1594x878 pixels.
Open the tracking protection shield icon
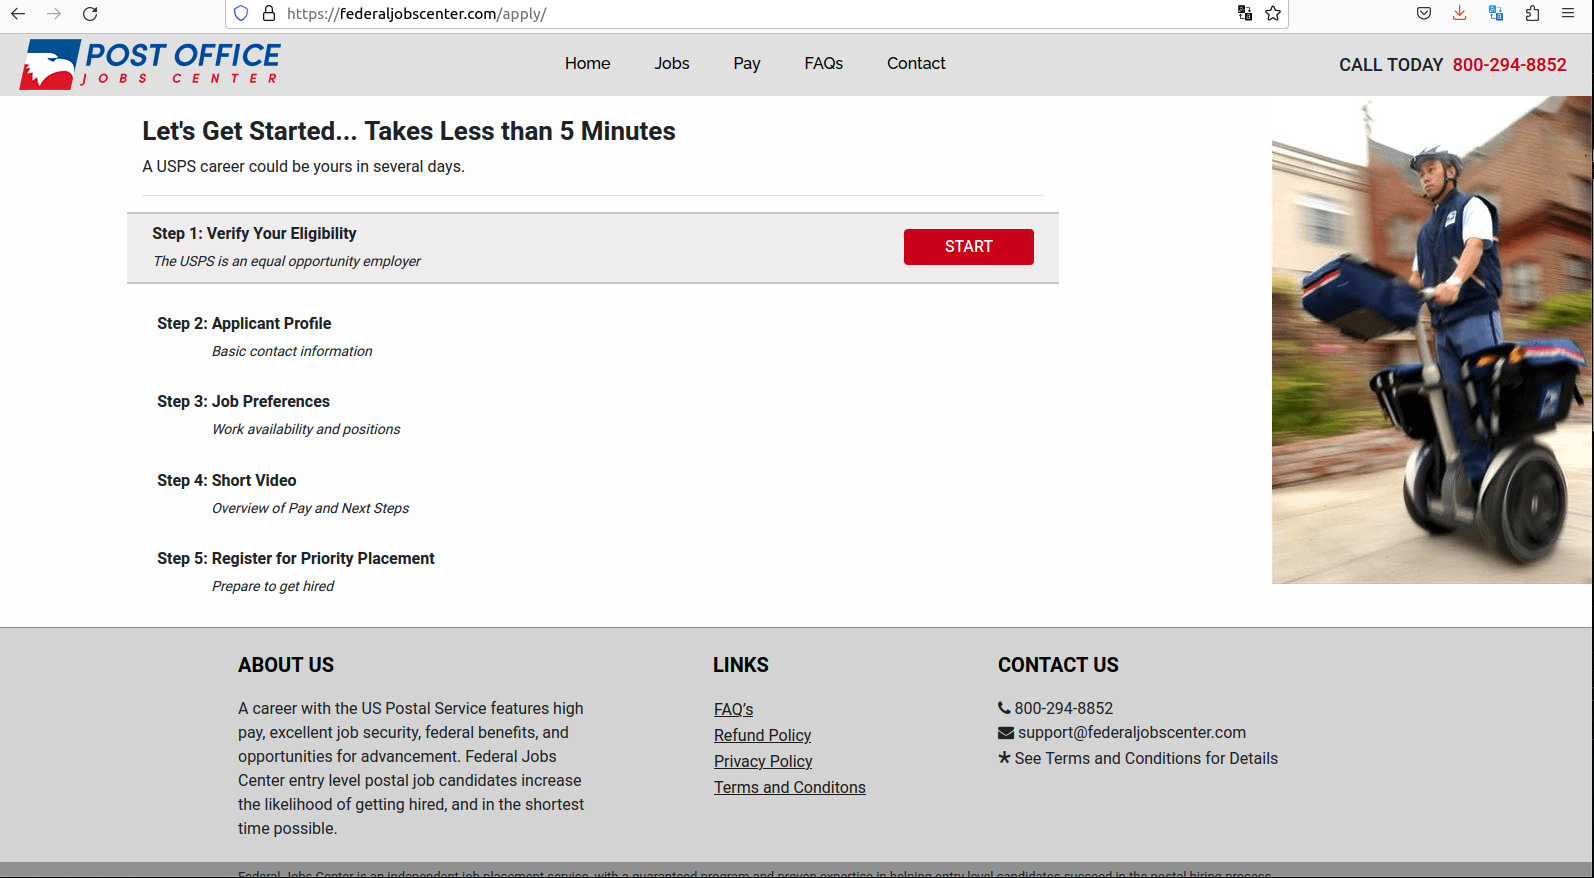[x=241, y=14]
